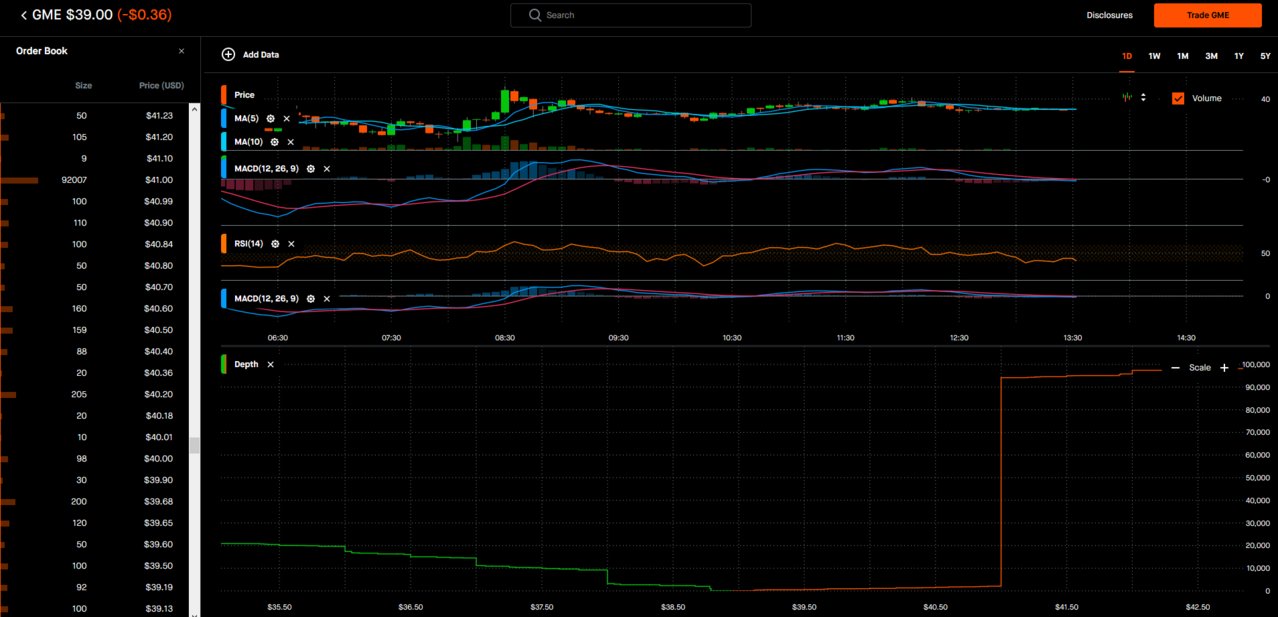
Task: Click the Price (USD) column header
Action: point(161,85)
